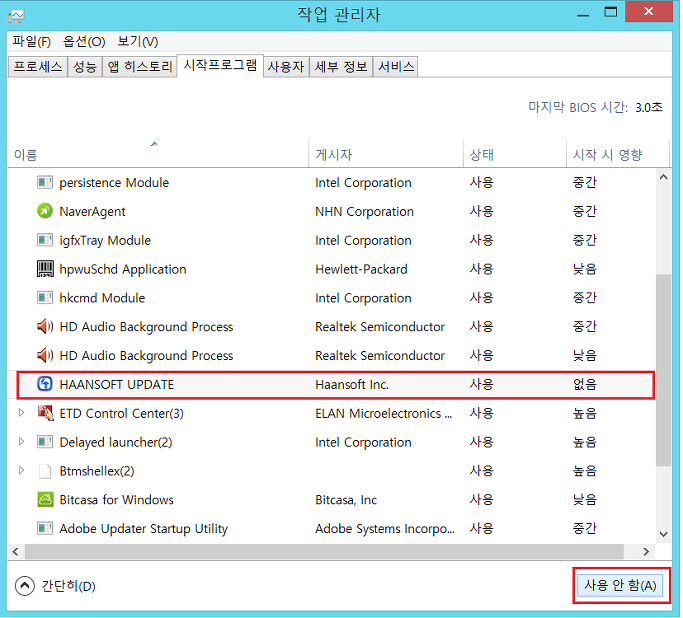Switch to the 서비스 tab
The image size is (683, 618).
click(x=396, y=67)
